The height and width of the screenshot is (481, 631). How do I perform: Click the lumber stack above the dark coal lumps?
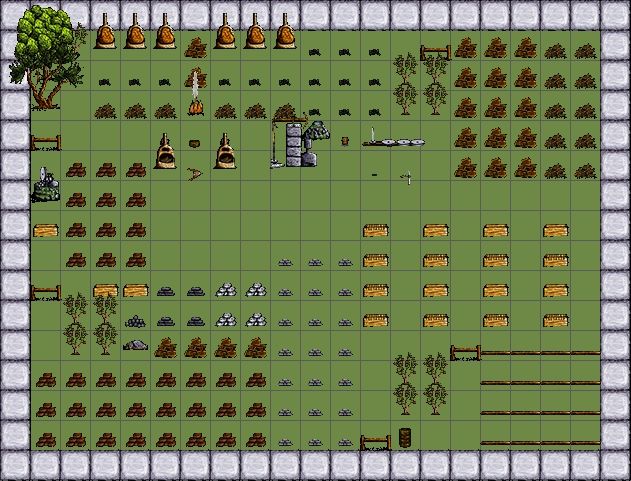(136, 290)
